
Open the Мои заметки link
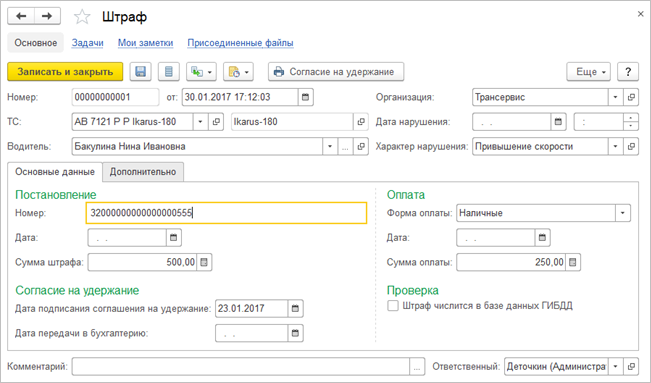tap(145, 43)
